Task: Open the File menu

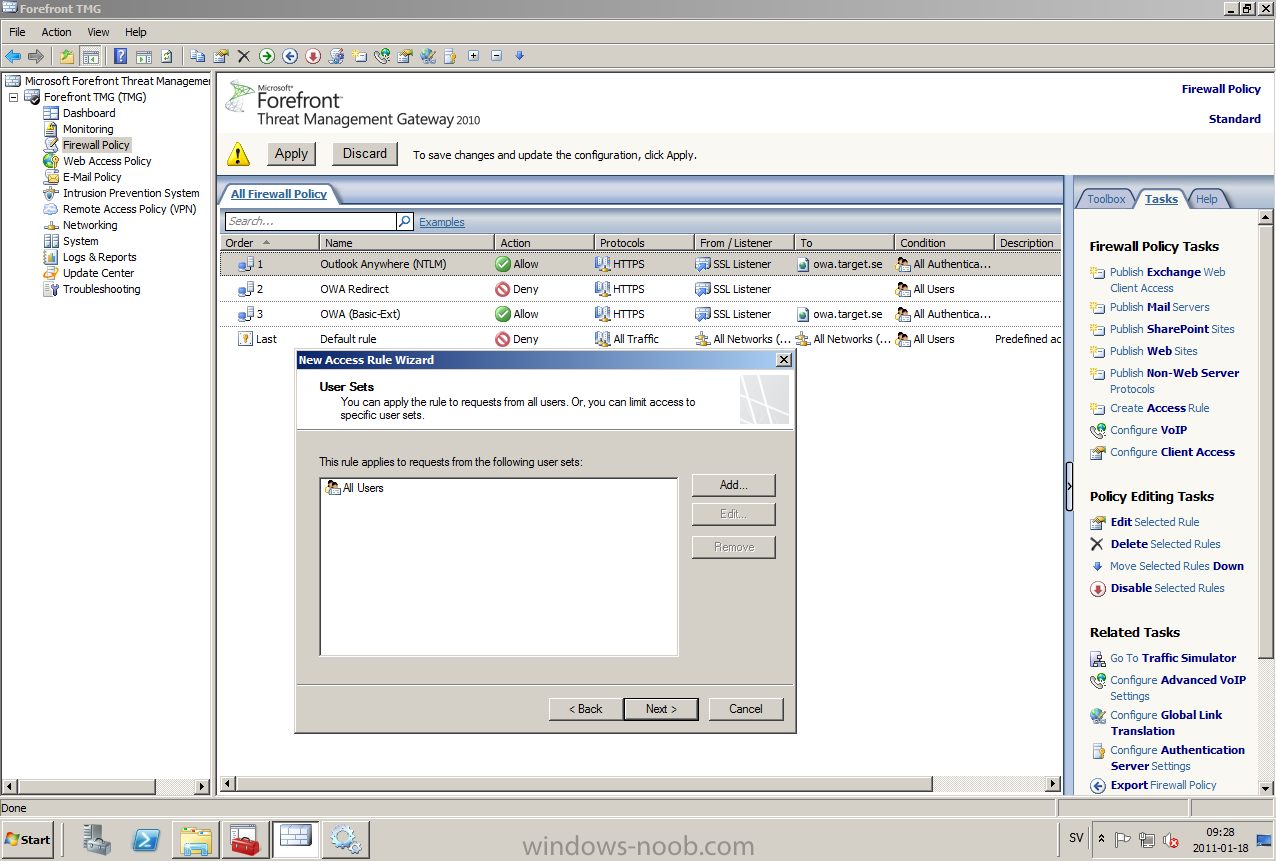Action: pos(17,32)
